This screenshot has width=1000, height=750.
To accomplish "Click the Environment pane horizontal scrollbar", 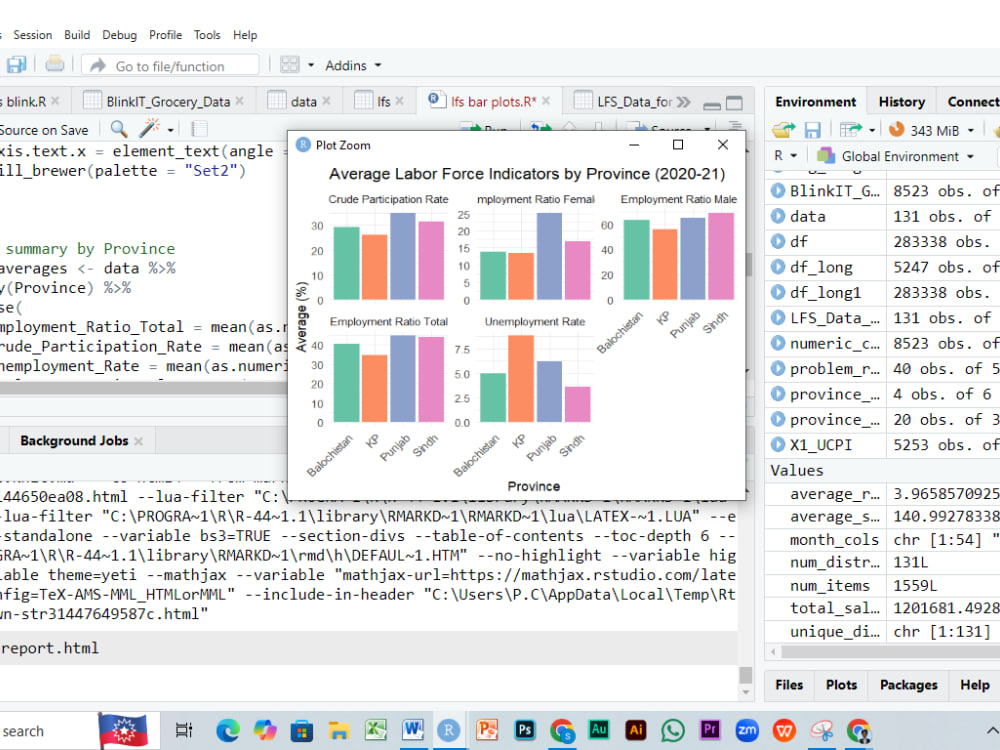I will coord(890,652).
